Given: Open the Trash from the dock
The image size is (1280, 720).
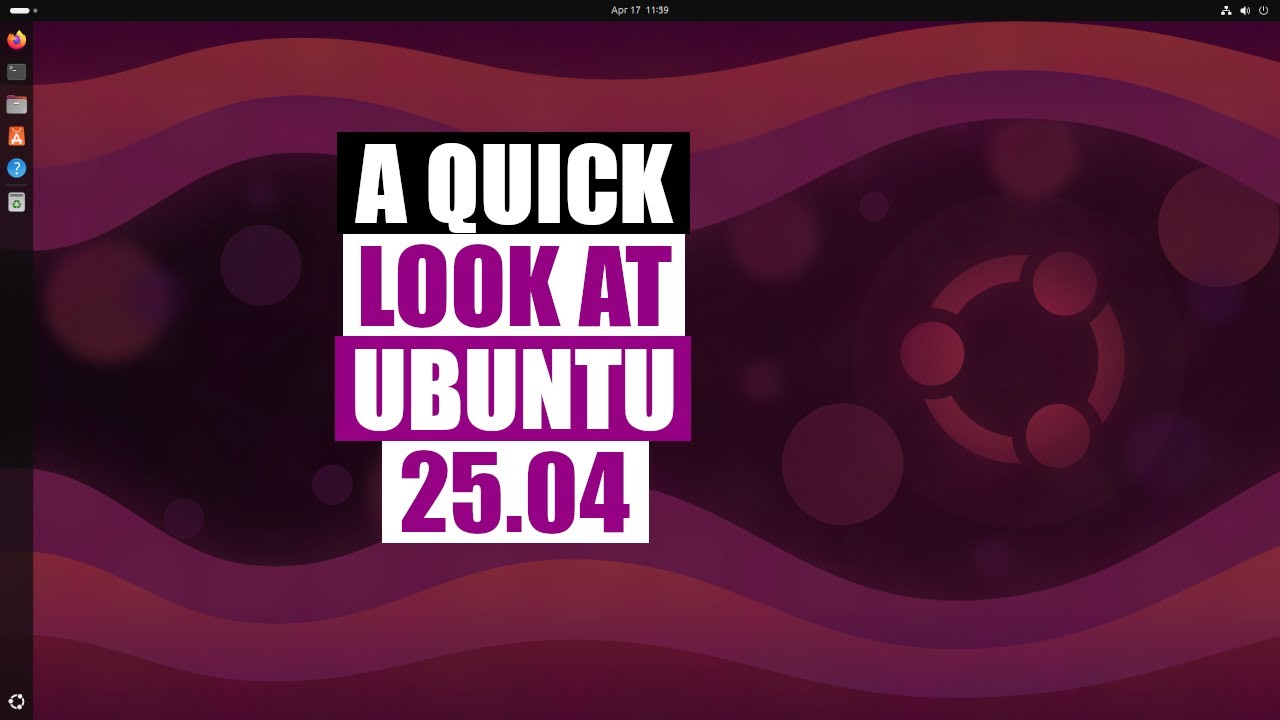Looking at the screenshot, I should click(x=16, y=203).
